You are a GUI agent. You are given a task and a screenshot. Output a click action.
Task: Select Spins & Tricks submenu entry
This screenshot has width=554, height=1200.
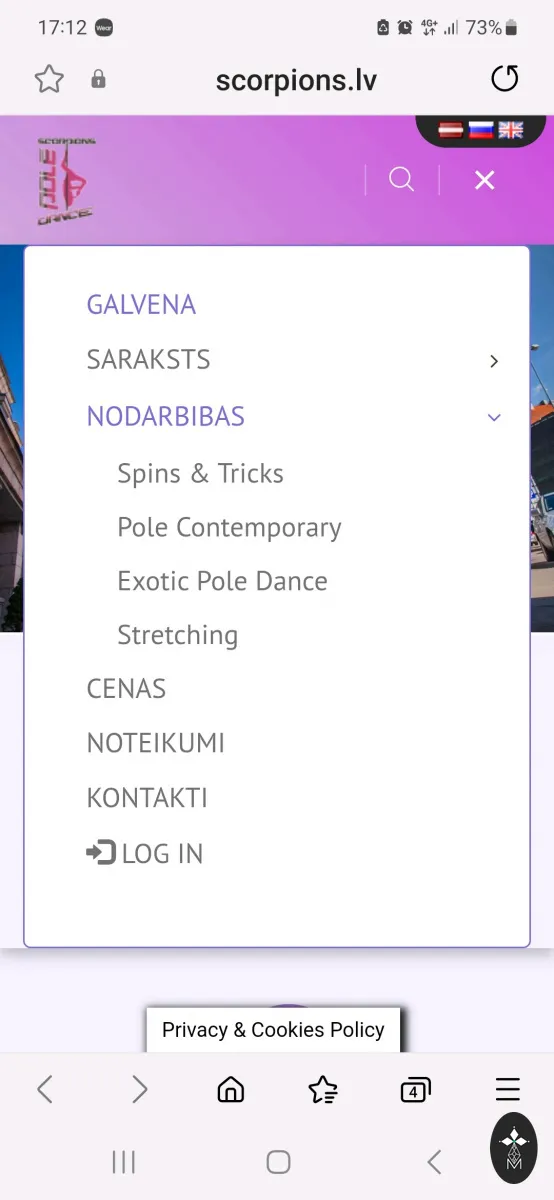[200, 473]
